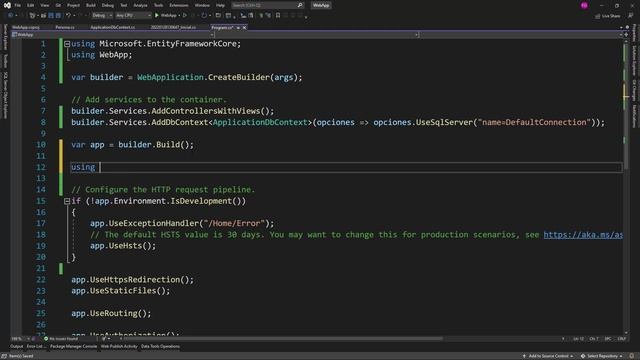Open the Any CPU platform dropdown
Image resolution: width=640 pixels, height=360 pixels.
point(133,16)
